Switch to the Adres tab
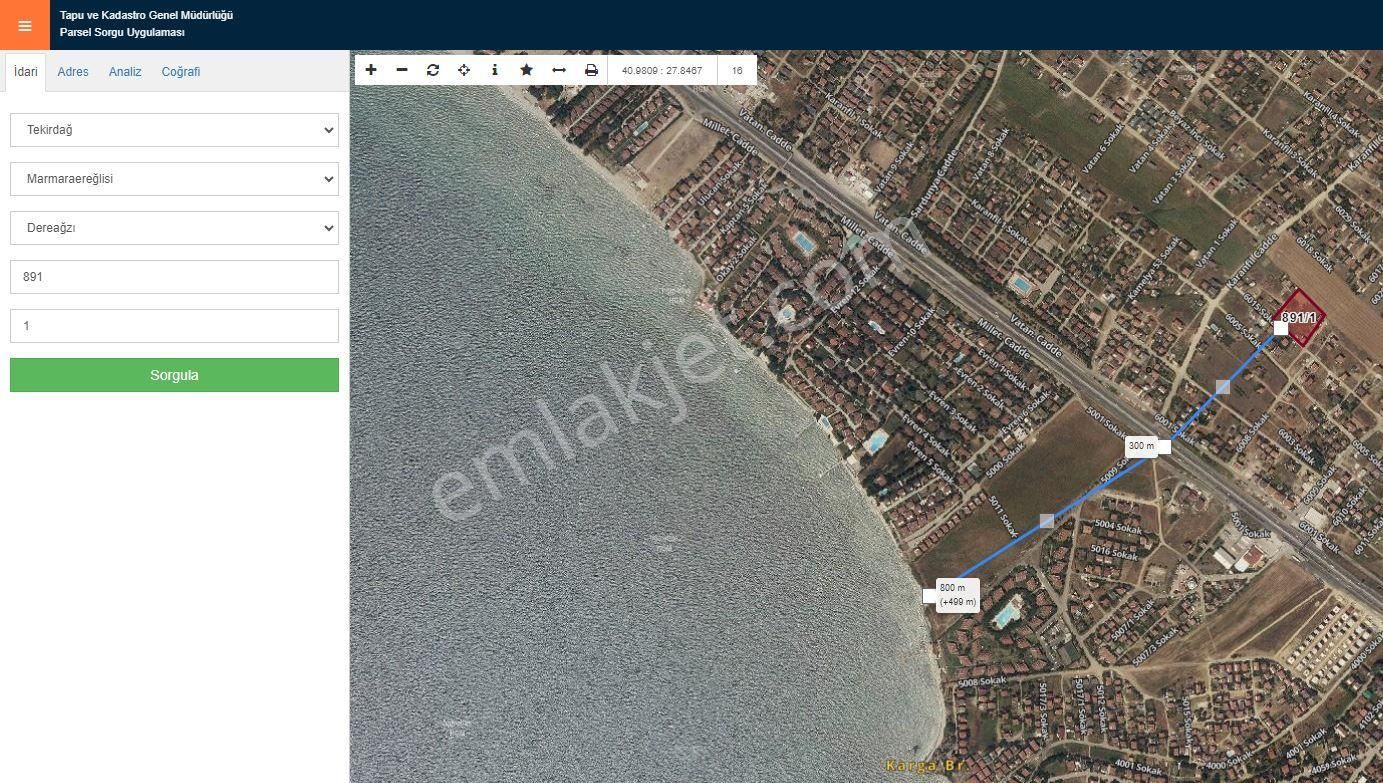1383x783 pixels. [x=73, y=72]
